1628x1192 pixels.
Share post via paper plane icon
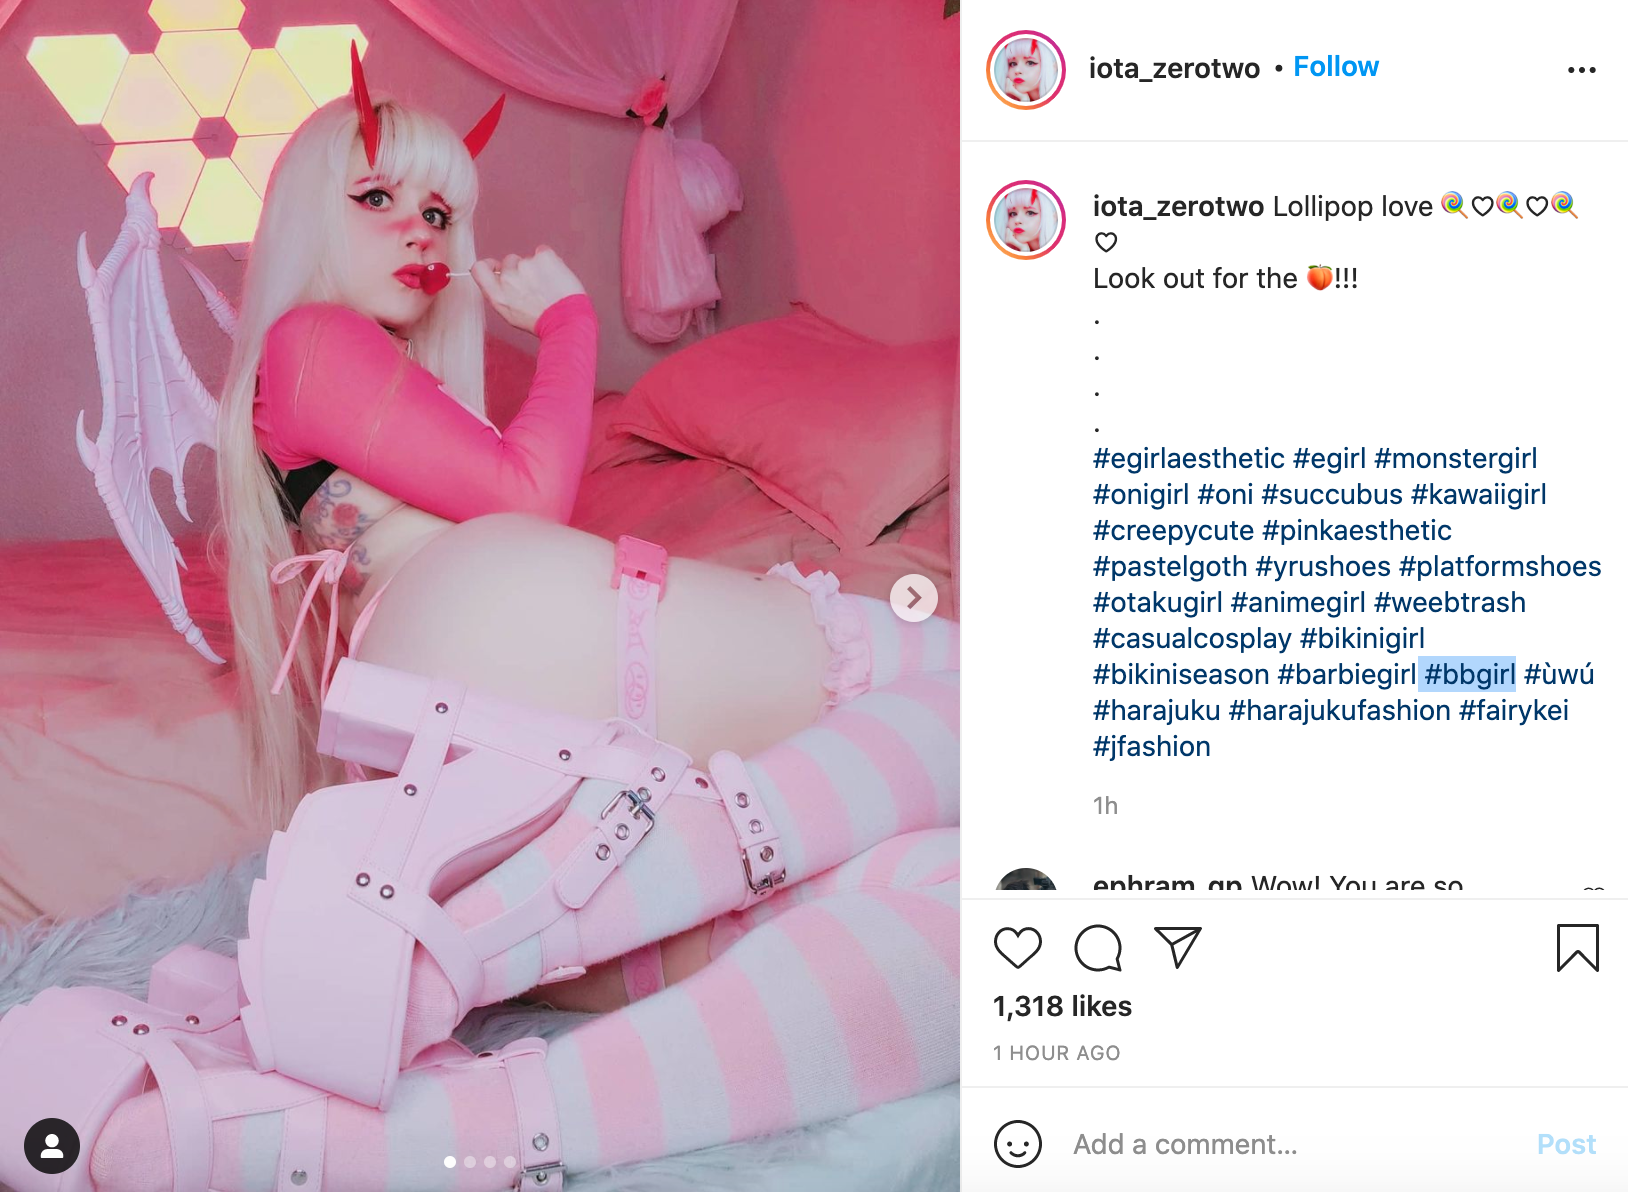pyautogui.click(x=1177, y=948)
